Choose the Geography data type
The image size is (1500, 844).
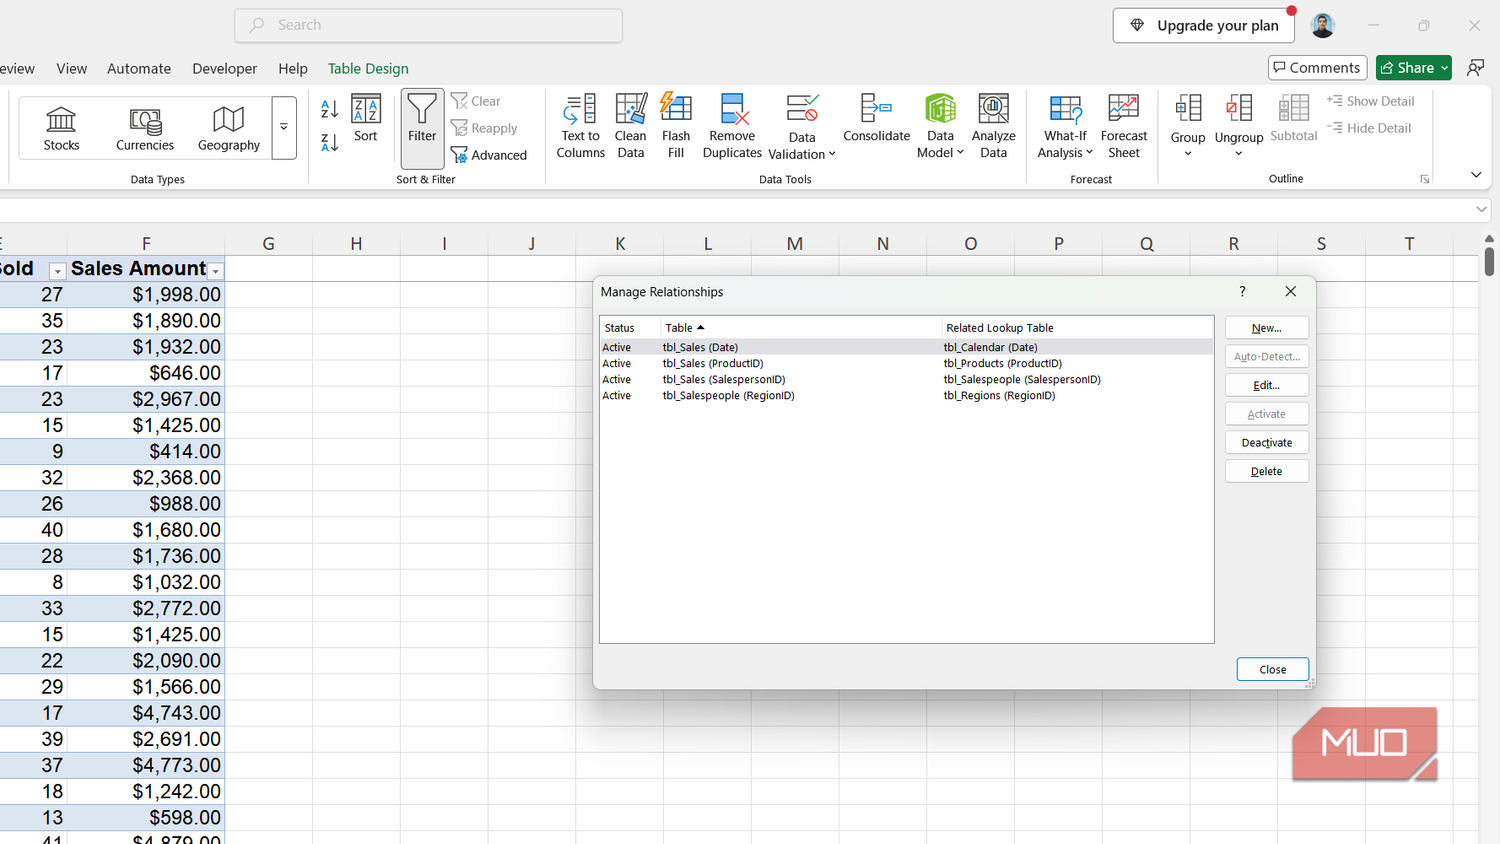click(x=229, y=128)
